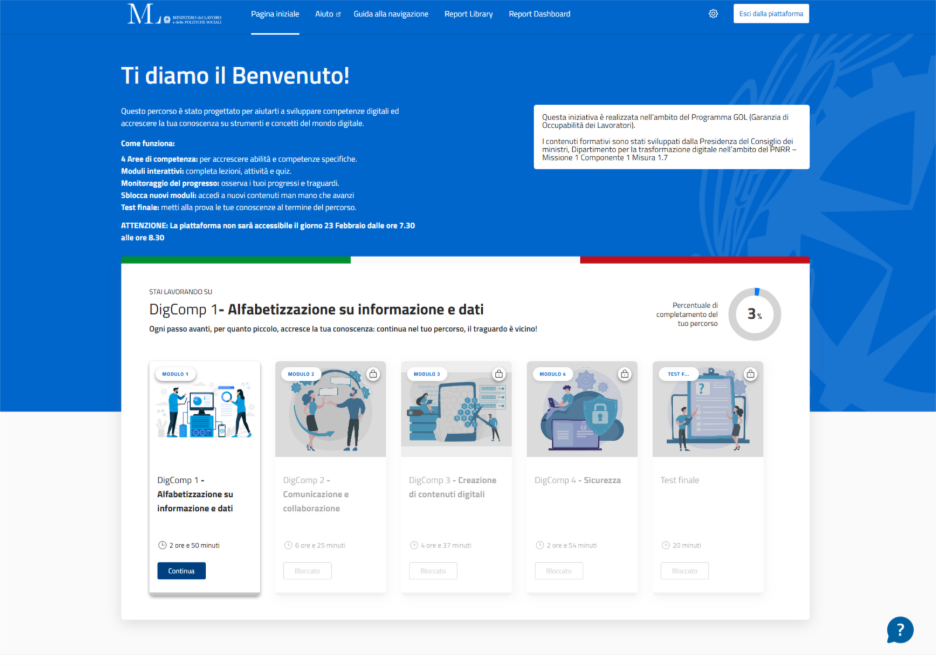Click Bloccato button on Test finale card

point(685,571)
